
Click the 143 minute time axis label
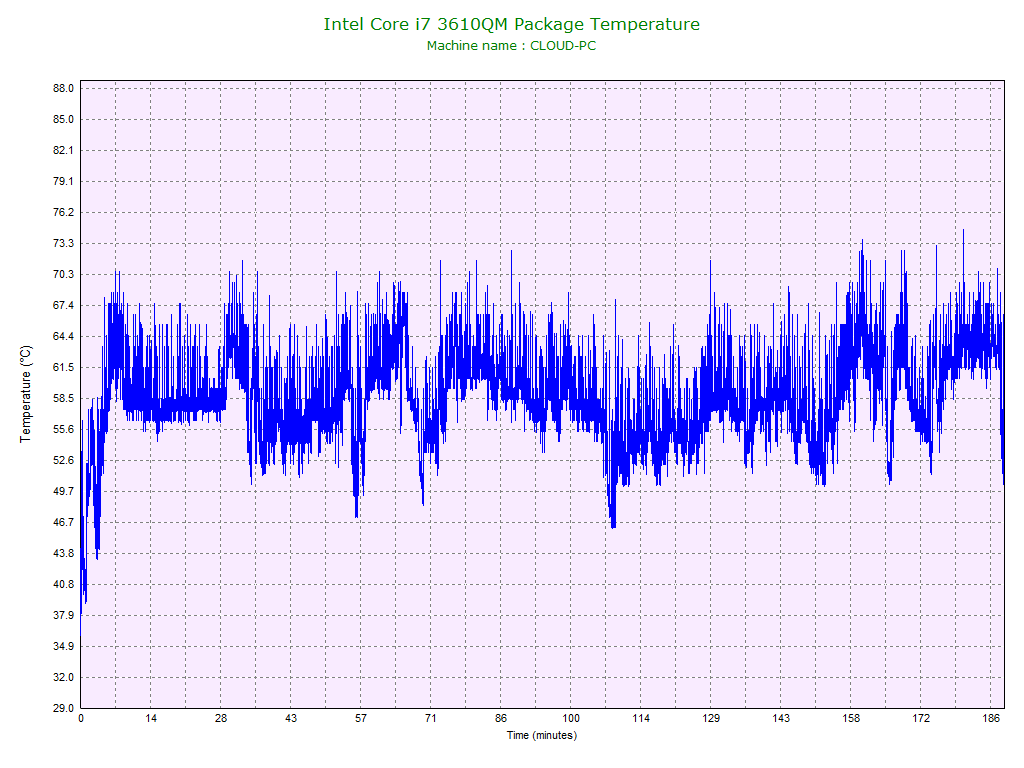(781, 718)
